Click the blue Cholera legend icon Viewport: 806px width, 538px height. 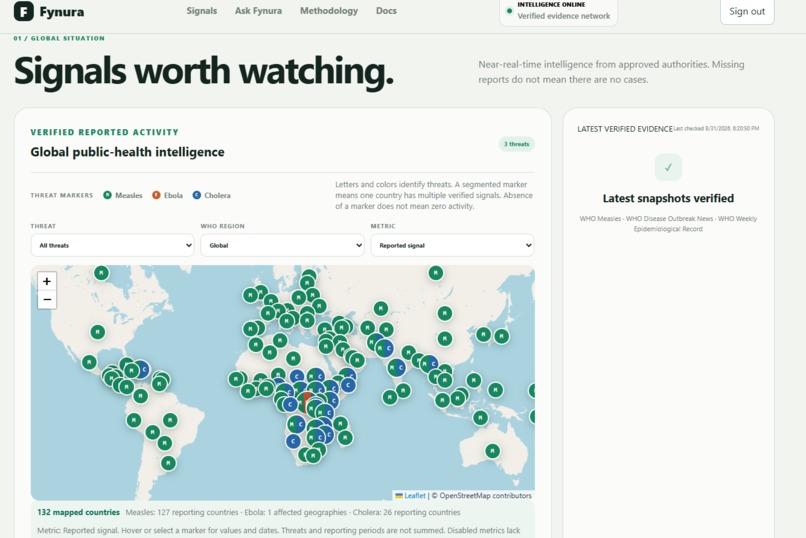click(197, 195)
